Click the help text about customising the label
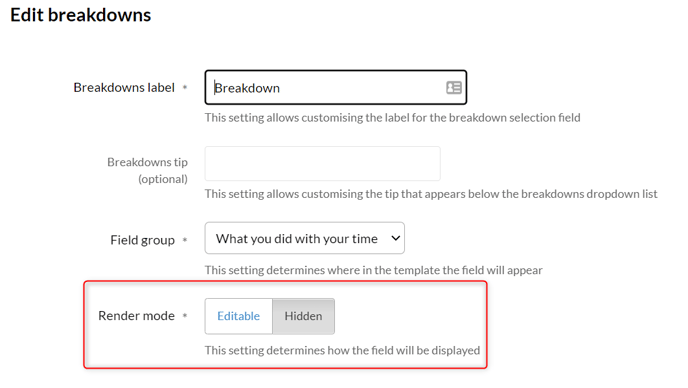The width and height of the screenshot is (688, 388). click(x=393, y=118)
